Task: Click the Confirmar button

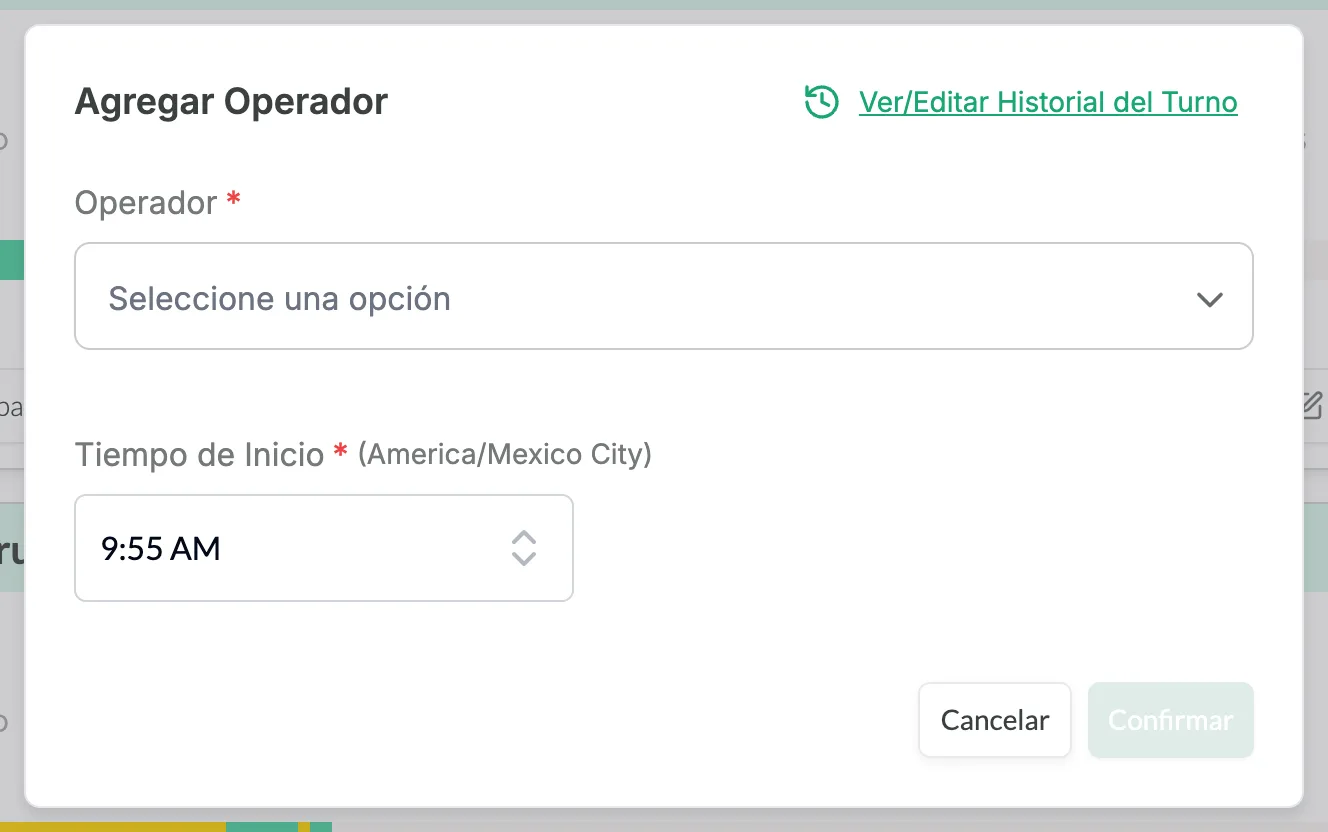Action: (1171, 720)
